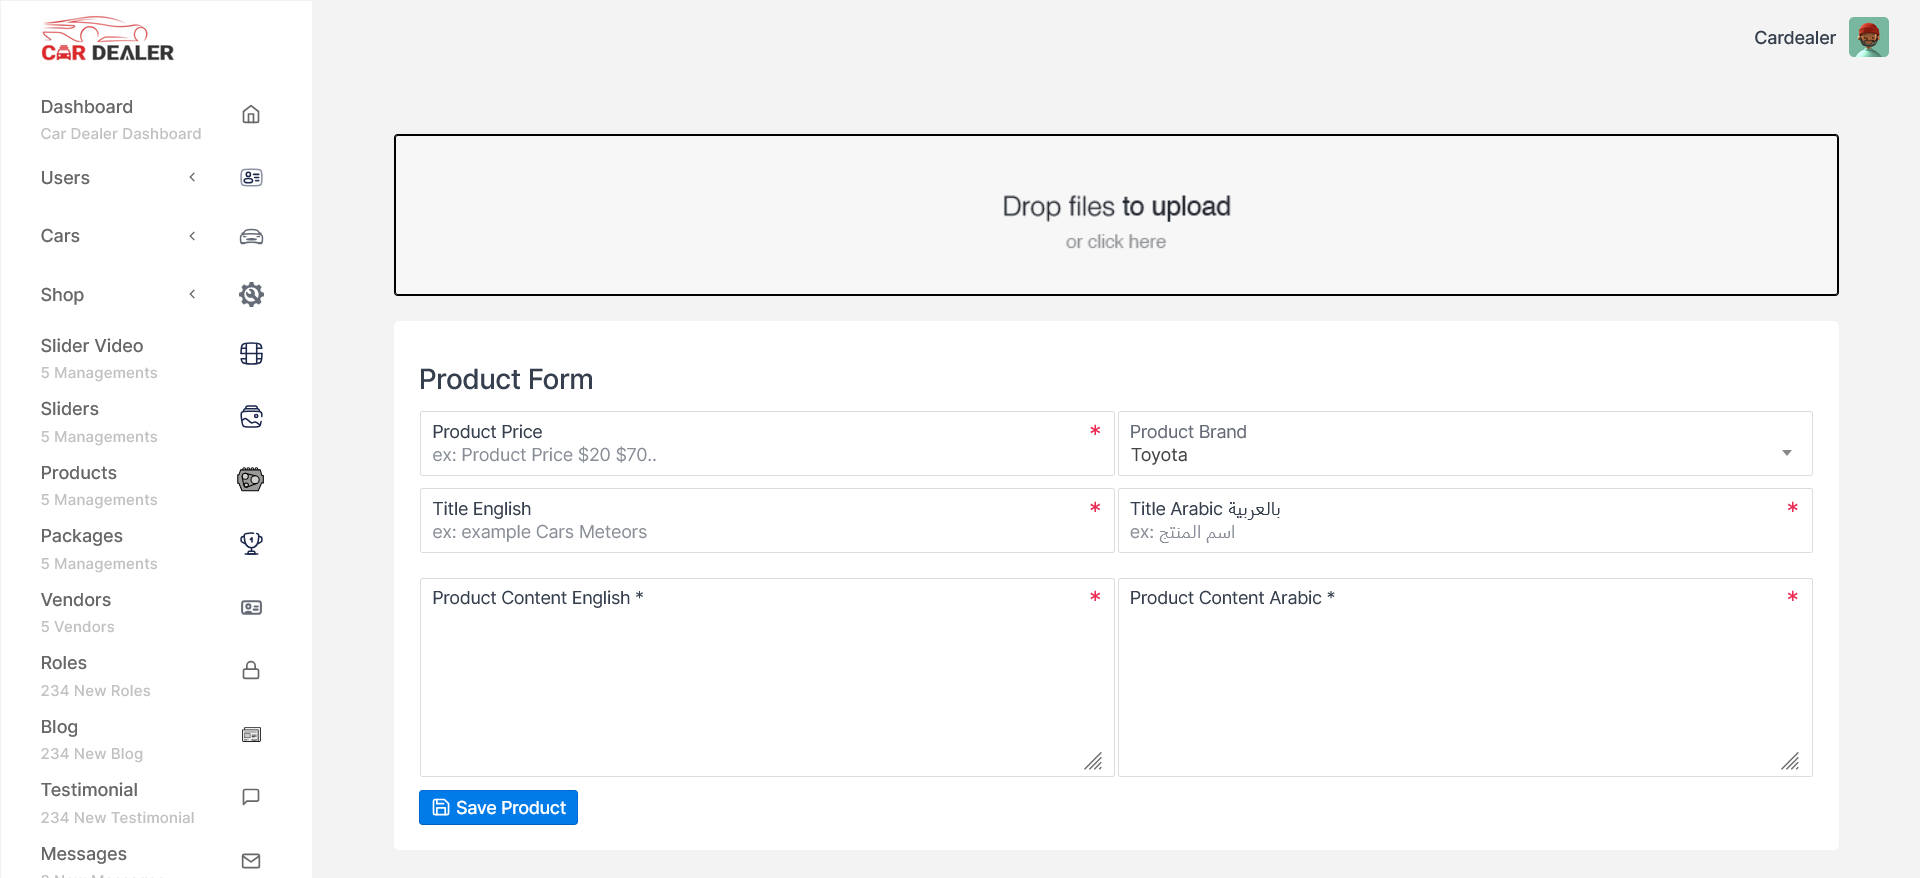Click the Cars vehicle icon

click(251, 237)
